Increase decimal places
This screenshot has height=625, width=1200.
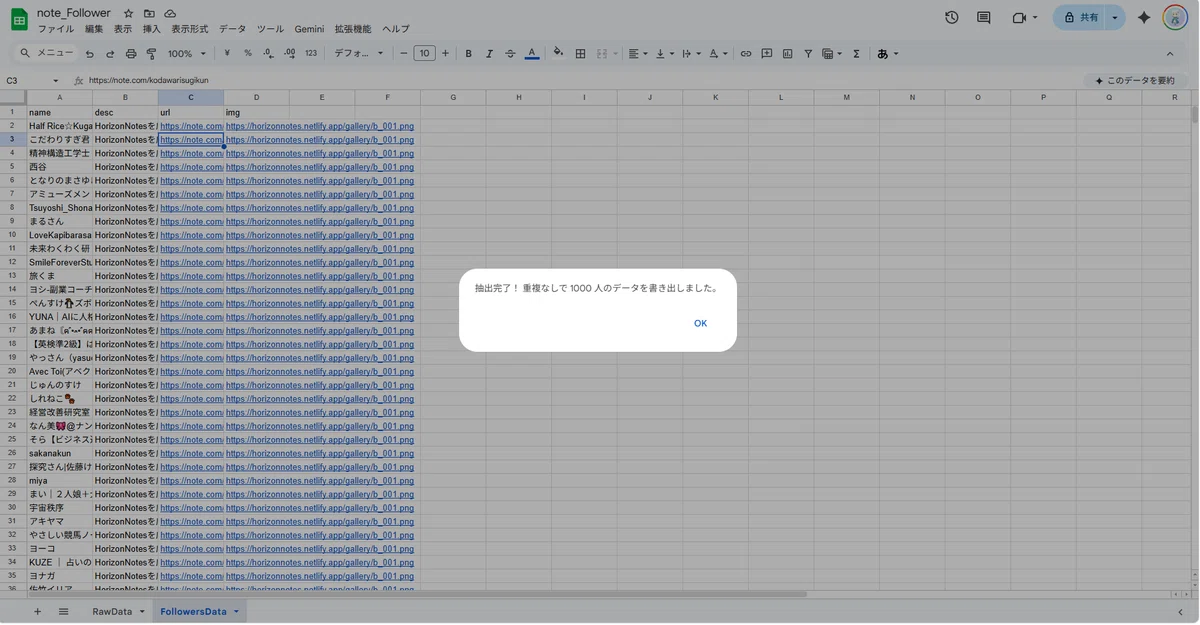point(289,54)
